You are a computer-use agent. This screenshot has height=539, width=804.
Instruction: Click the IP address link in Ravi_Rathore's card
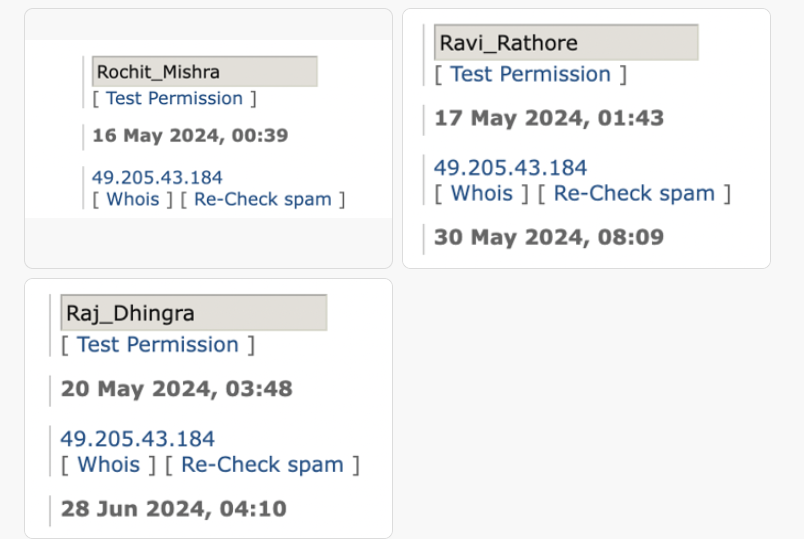[x=510, y=167]
